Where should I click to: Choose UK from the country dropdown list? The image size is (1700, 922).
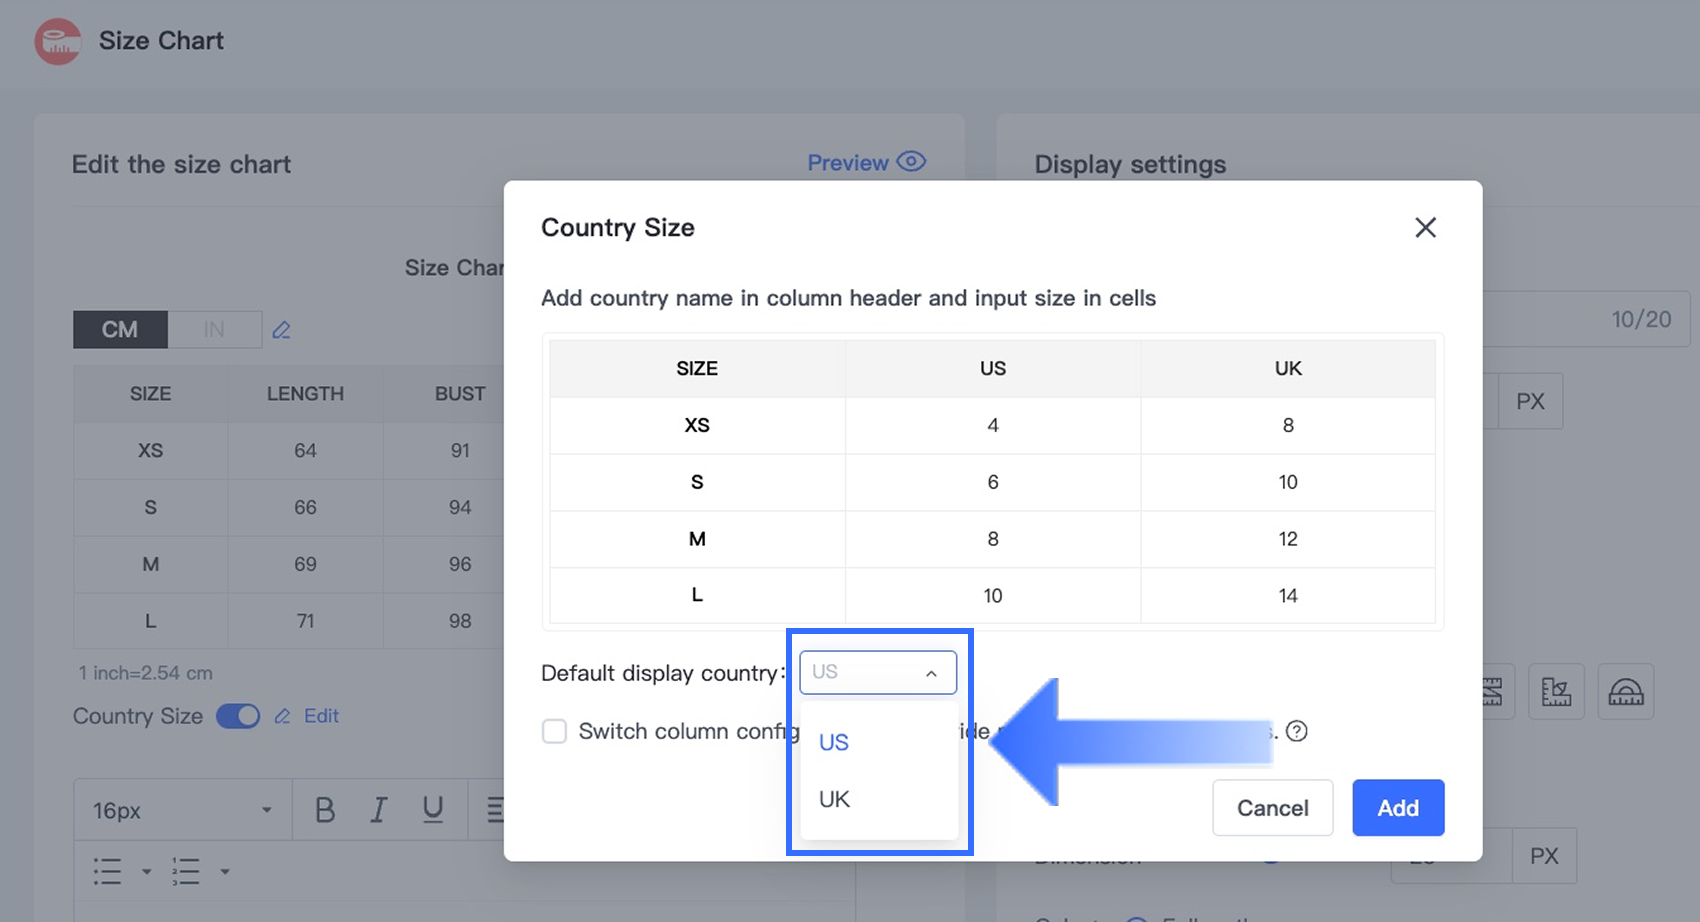835,799
